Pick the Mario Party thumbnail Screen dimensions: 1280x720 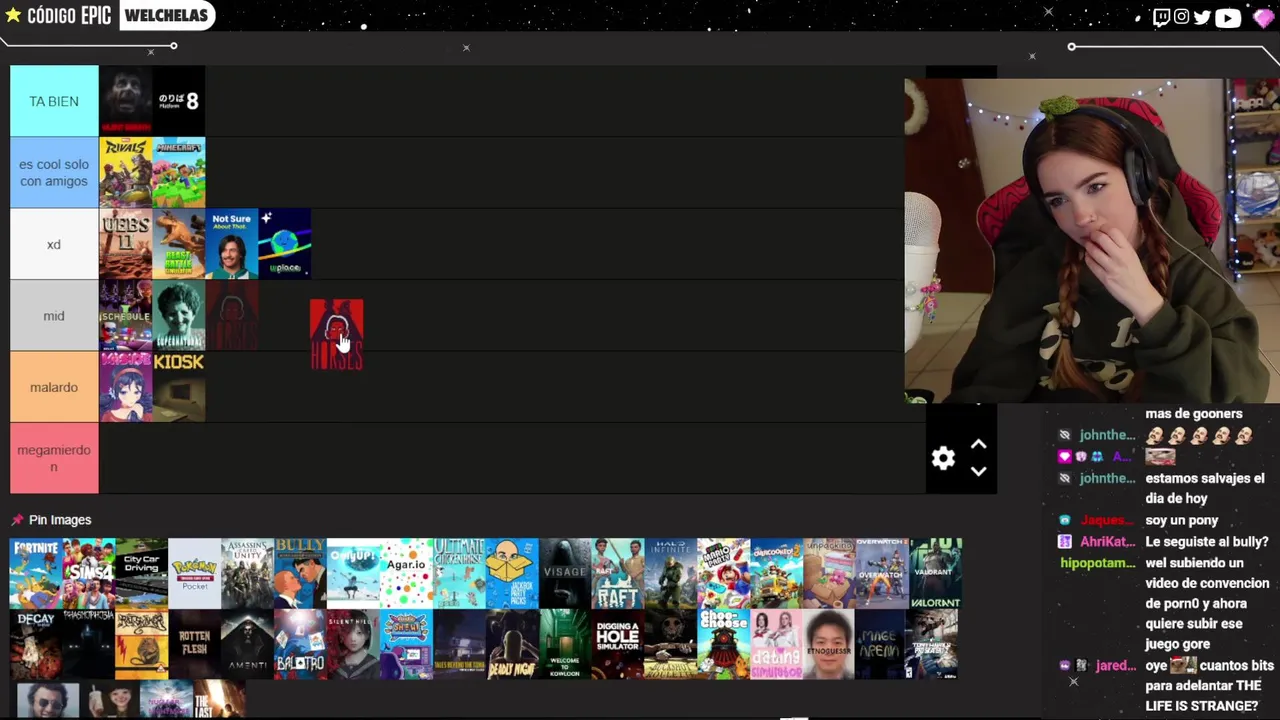(x=724, y=573)
